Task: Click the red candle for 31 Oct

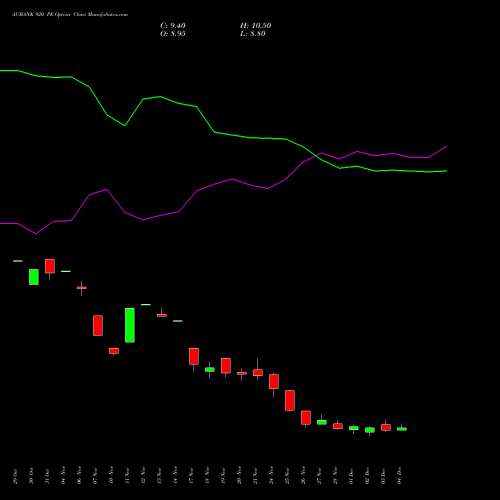Action: click(x=50, y=266)
